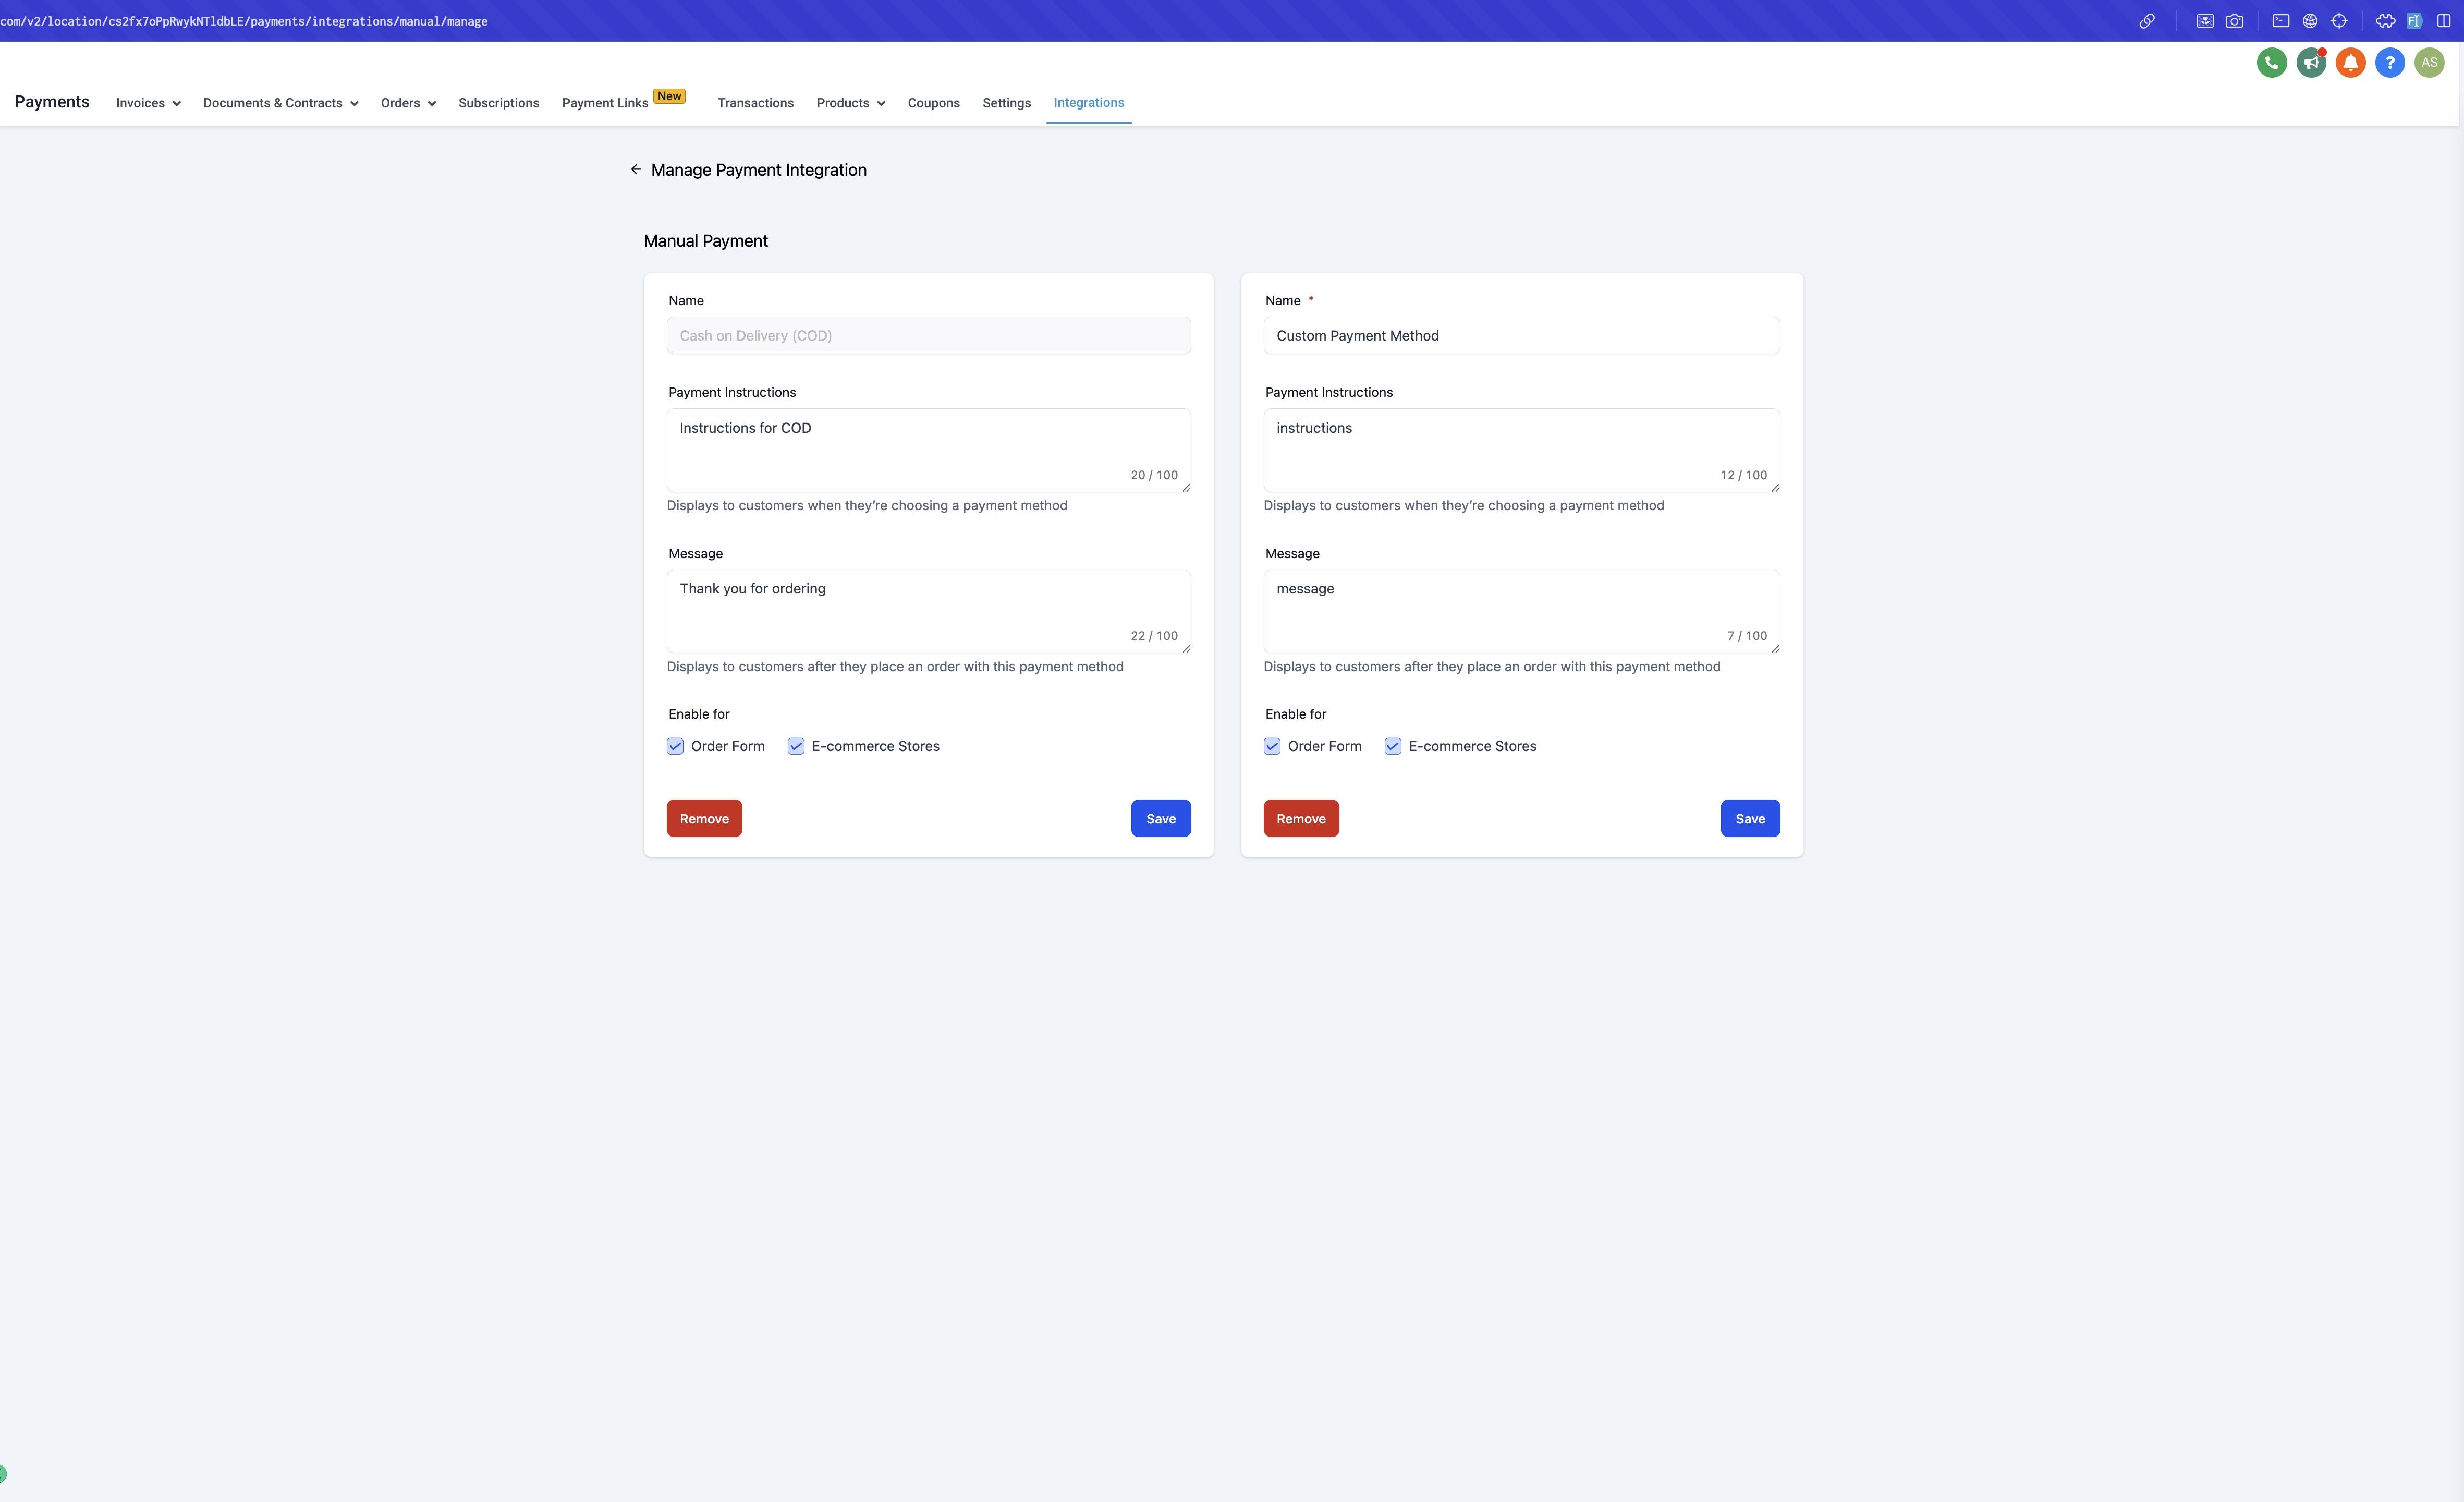The width and height of the screenshot is (2464, 1502).
Task: Click the copy link icon in the browser toolbar
Action: click(x=2146, y=21)
